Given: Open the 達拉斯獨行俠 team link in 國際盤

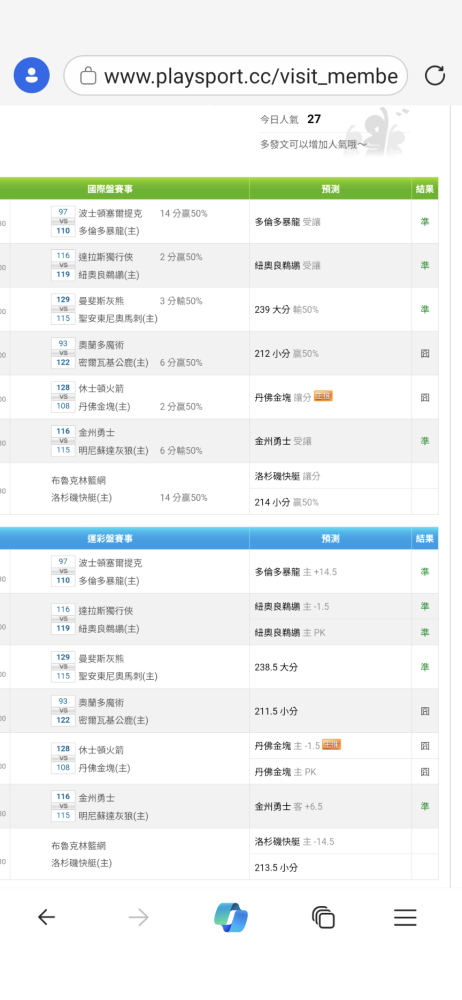Looking at the screenshot, I should click(105, 257).
